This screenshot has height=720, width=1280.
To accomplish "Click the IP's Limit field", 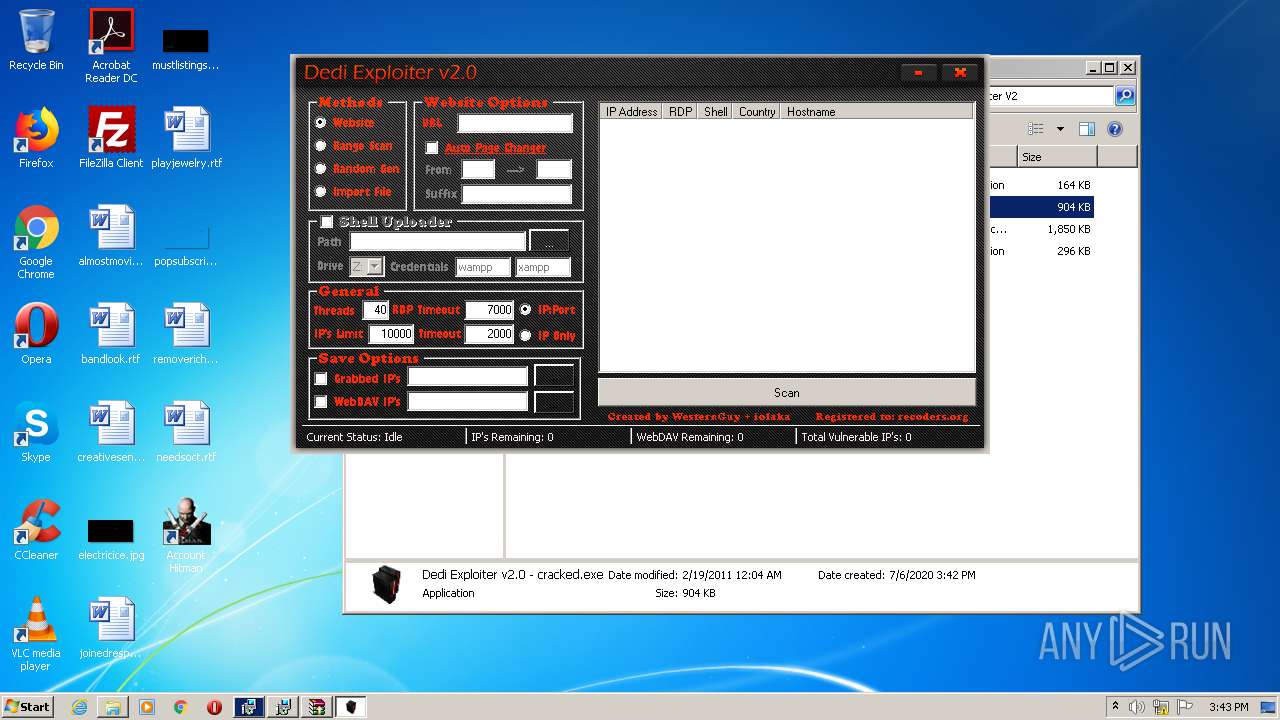I will 391,334.
